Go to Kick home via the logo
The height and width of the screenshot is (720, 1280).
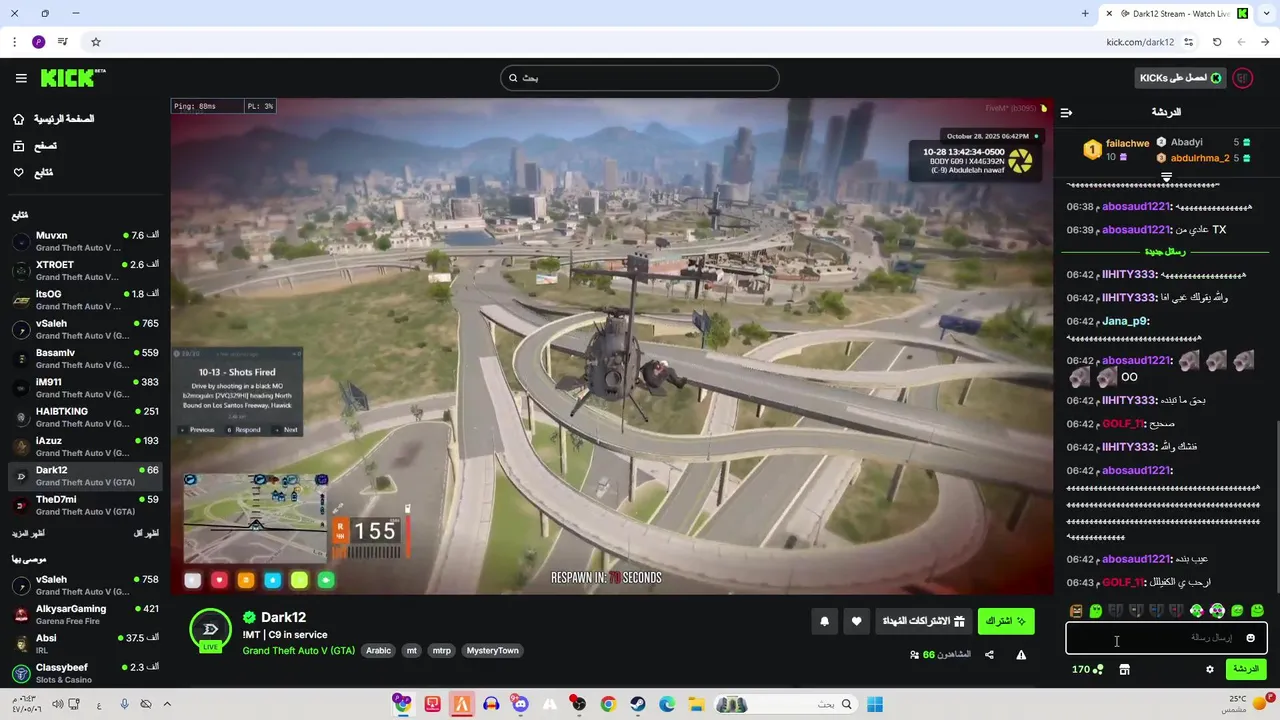point(72,78)
